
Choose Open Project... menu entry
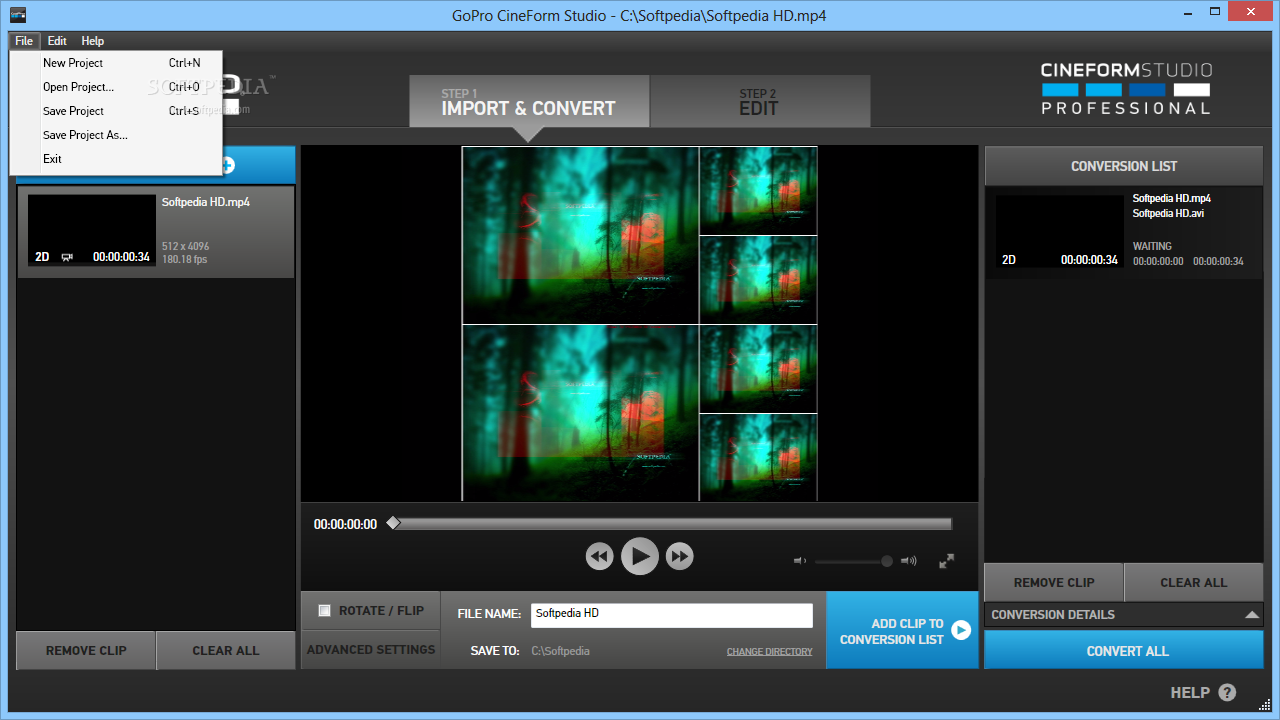pyautogui.click(x=116, y=87)
